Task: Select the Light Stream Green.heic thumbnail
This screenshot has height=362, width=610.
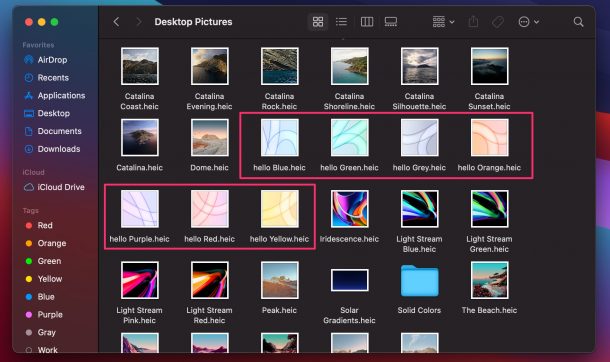Action: point(489,209)
